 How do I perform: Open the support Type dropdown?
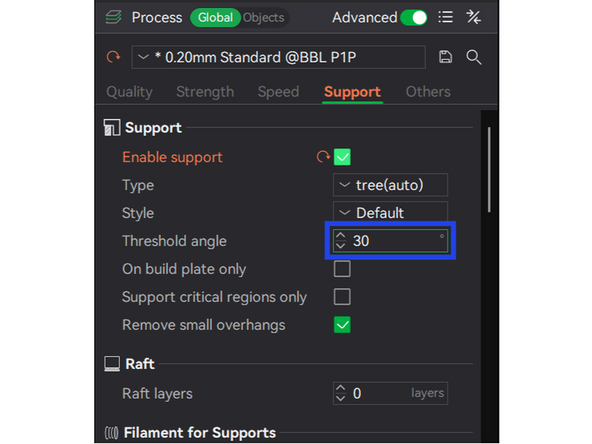390,185
